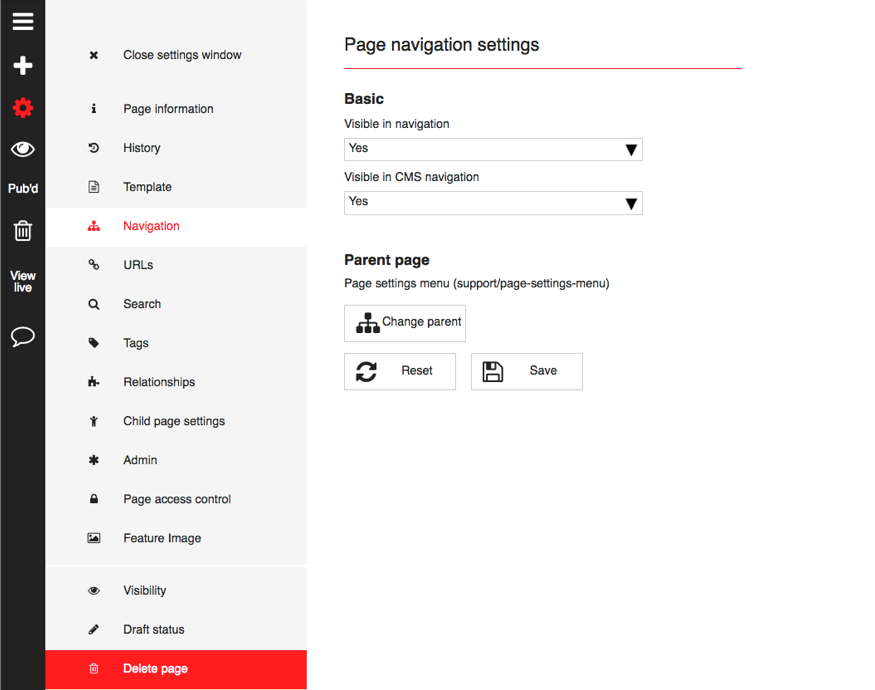The image size is (875, 690).
Task: Click the plus icon to add a page
Action: (23, 65)
